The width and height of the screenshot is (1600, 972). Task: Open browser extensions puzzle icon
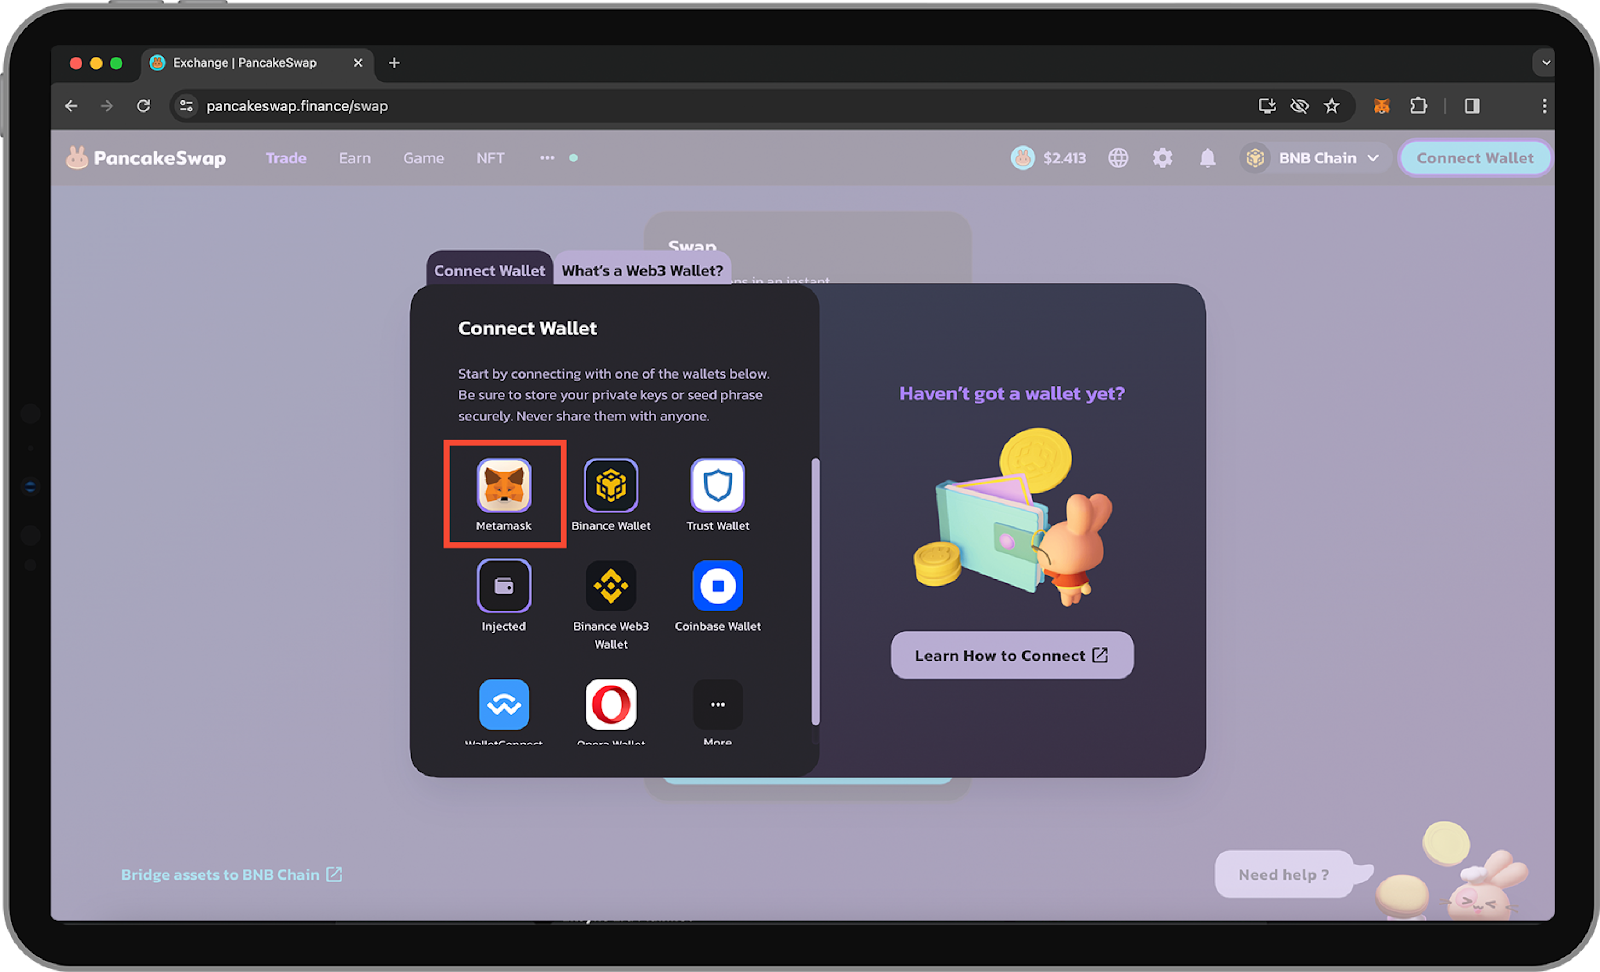click(x=1418, y=106)
